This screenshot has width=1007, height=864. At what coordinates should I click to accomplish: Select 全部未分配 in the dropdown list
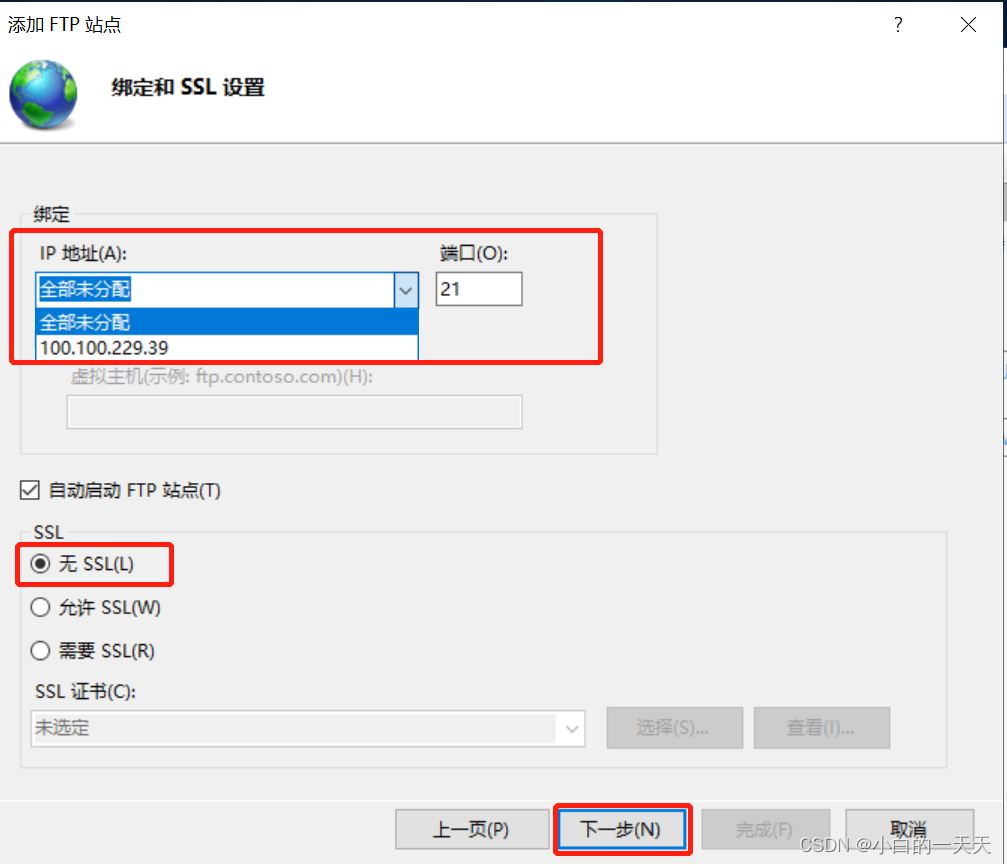[x=227, y=322]
